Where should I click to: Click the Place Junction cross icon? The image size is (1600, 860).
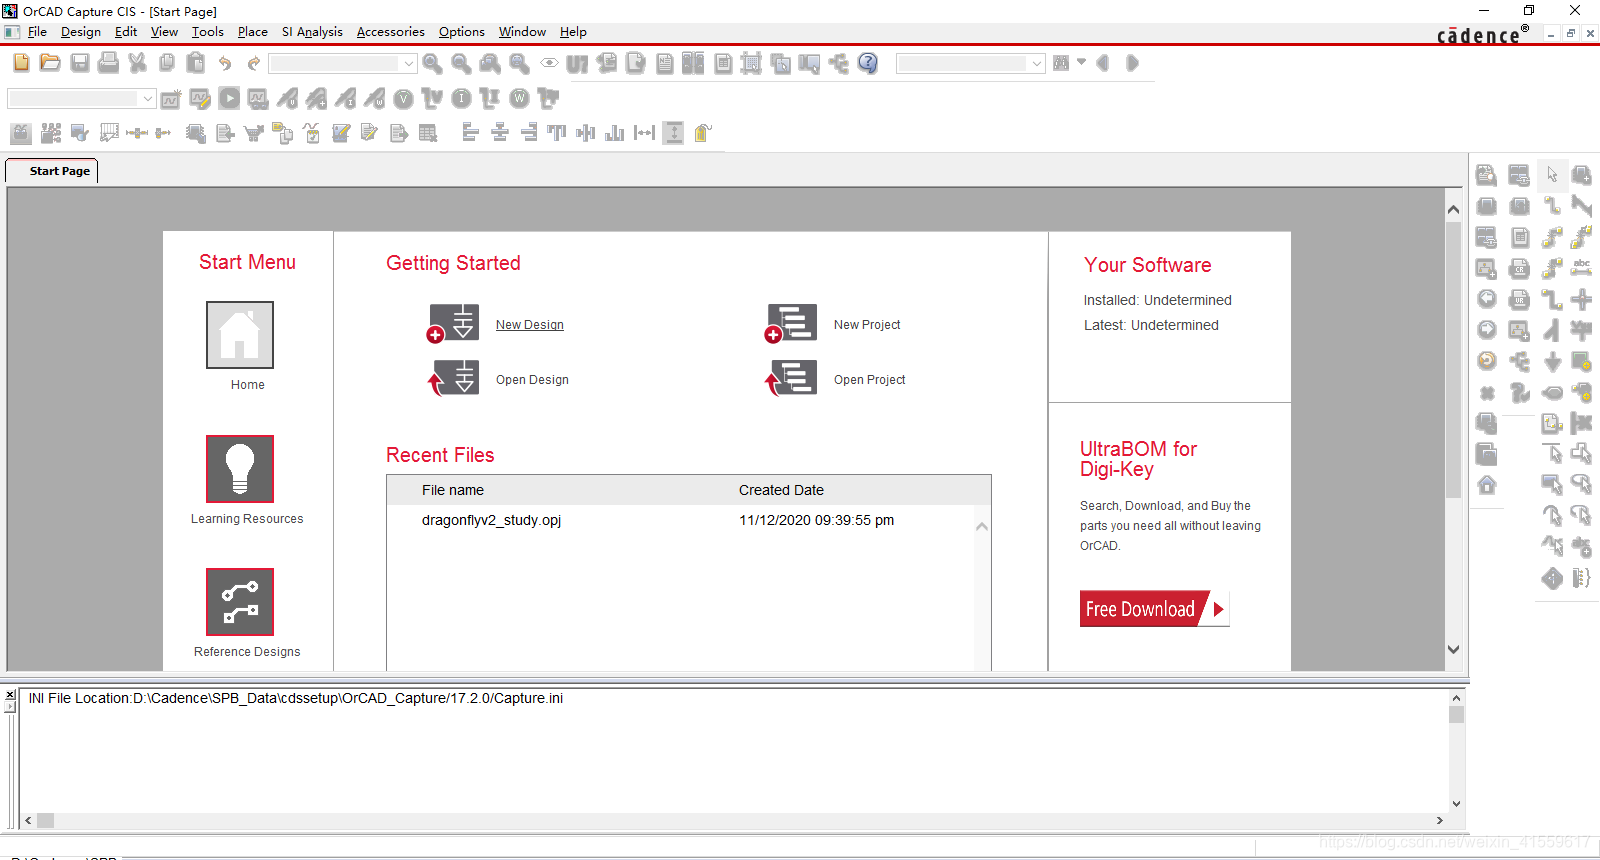1582,299
